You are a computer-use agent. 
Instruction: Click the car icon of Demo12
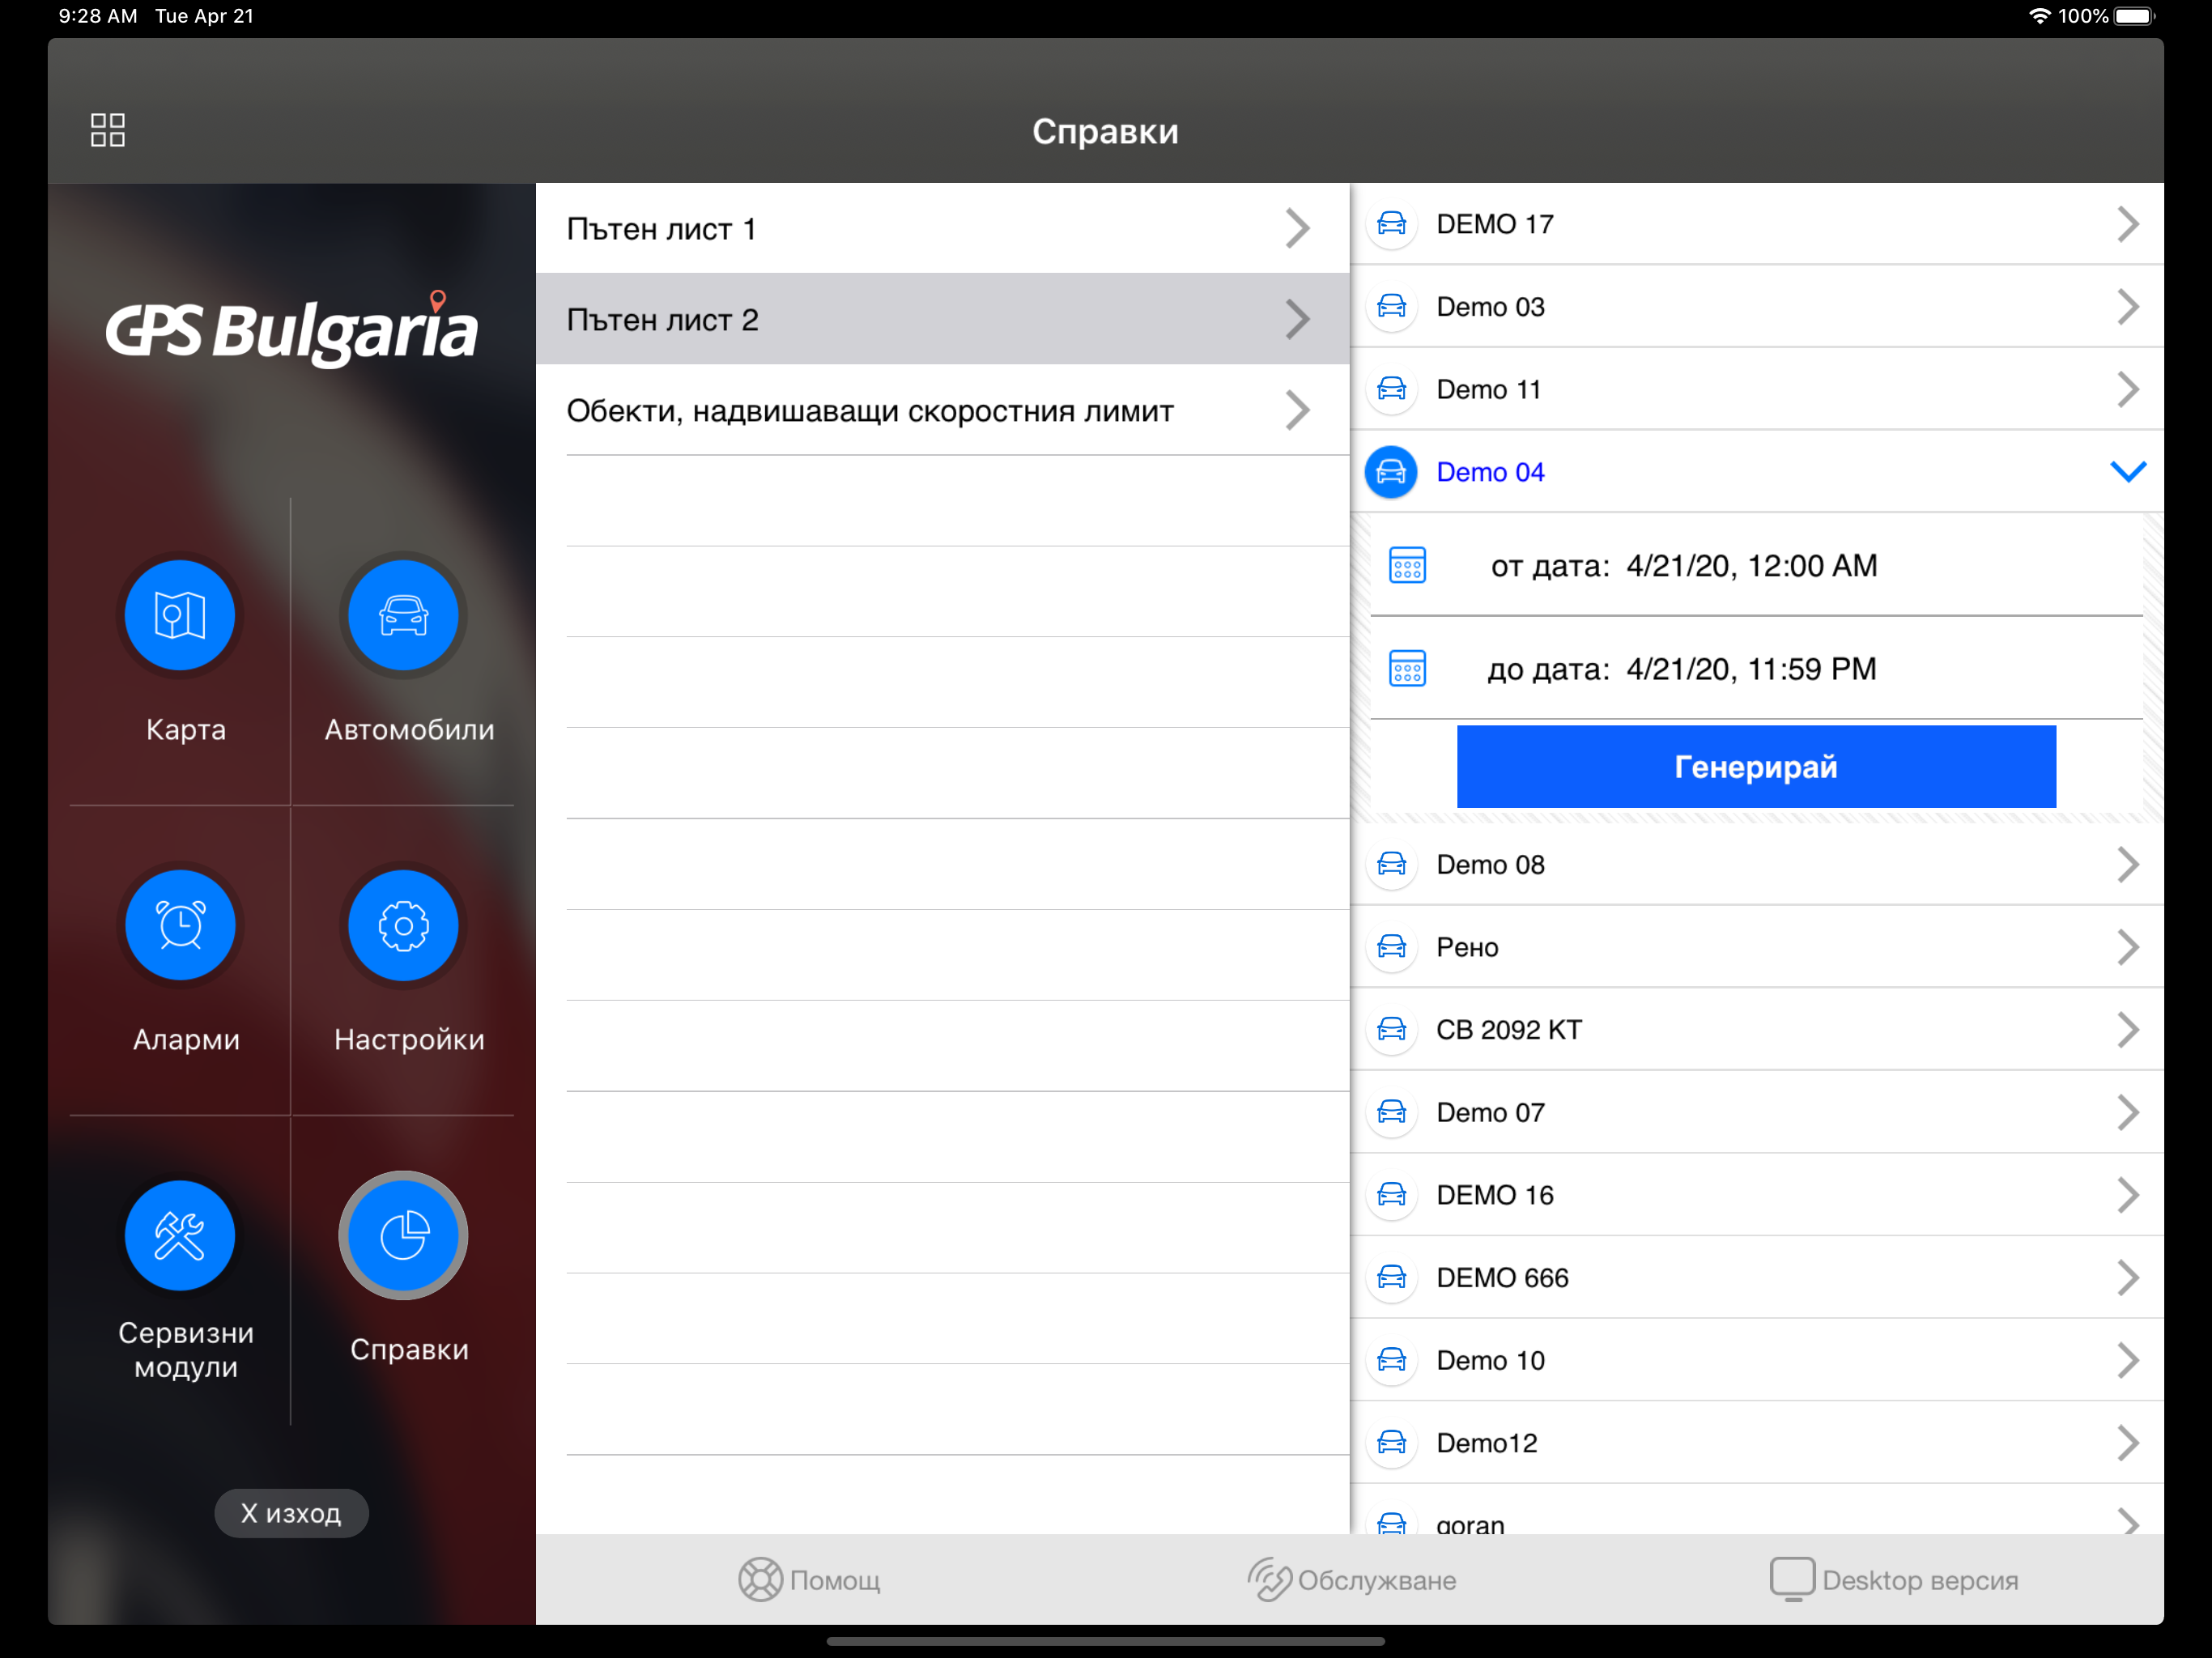pyautogui.click(x=1391, y=1442)
